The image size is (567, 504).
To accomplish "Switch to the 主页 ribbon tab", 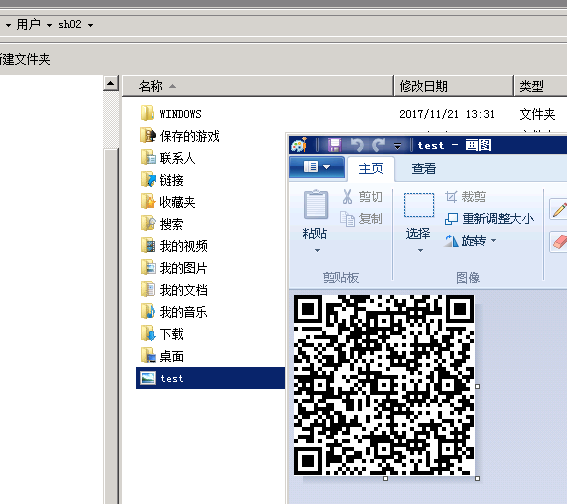I will click(371, 169).
